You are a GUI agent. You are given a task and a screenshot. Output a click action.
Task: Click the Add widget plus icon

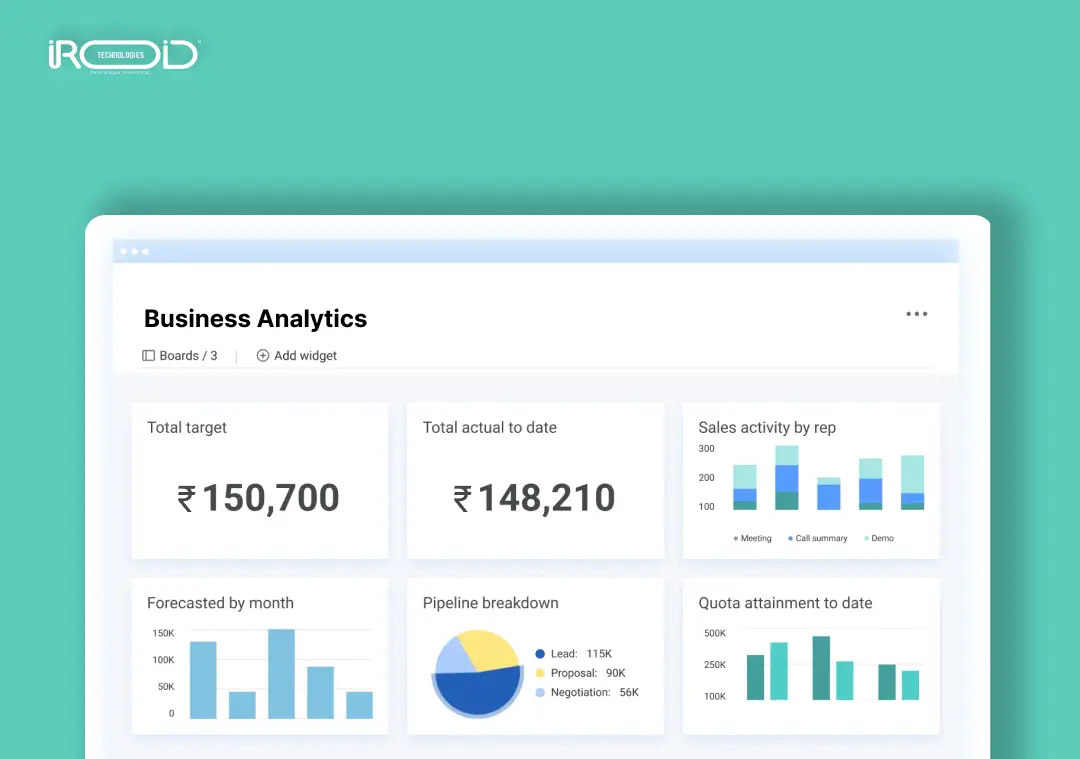(262, 355)
